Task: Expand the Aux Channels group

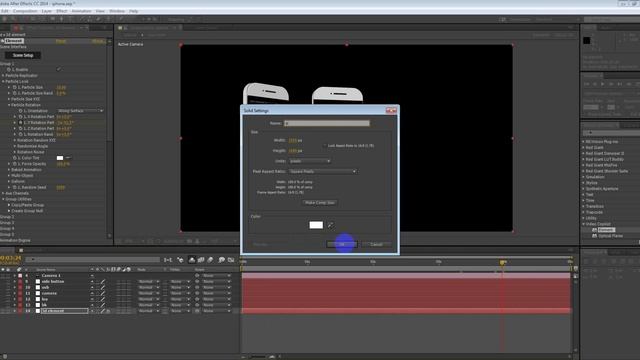Action: tap(3, 193)
